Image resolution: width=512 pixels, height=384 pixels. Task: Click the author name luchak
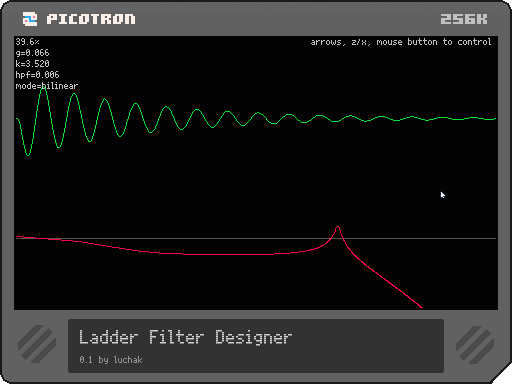coord(128,360)
